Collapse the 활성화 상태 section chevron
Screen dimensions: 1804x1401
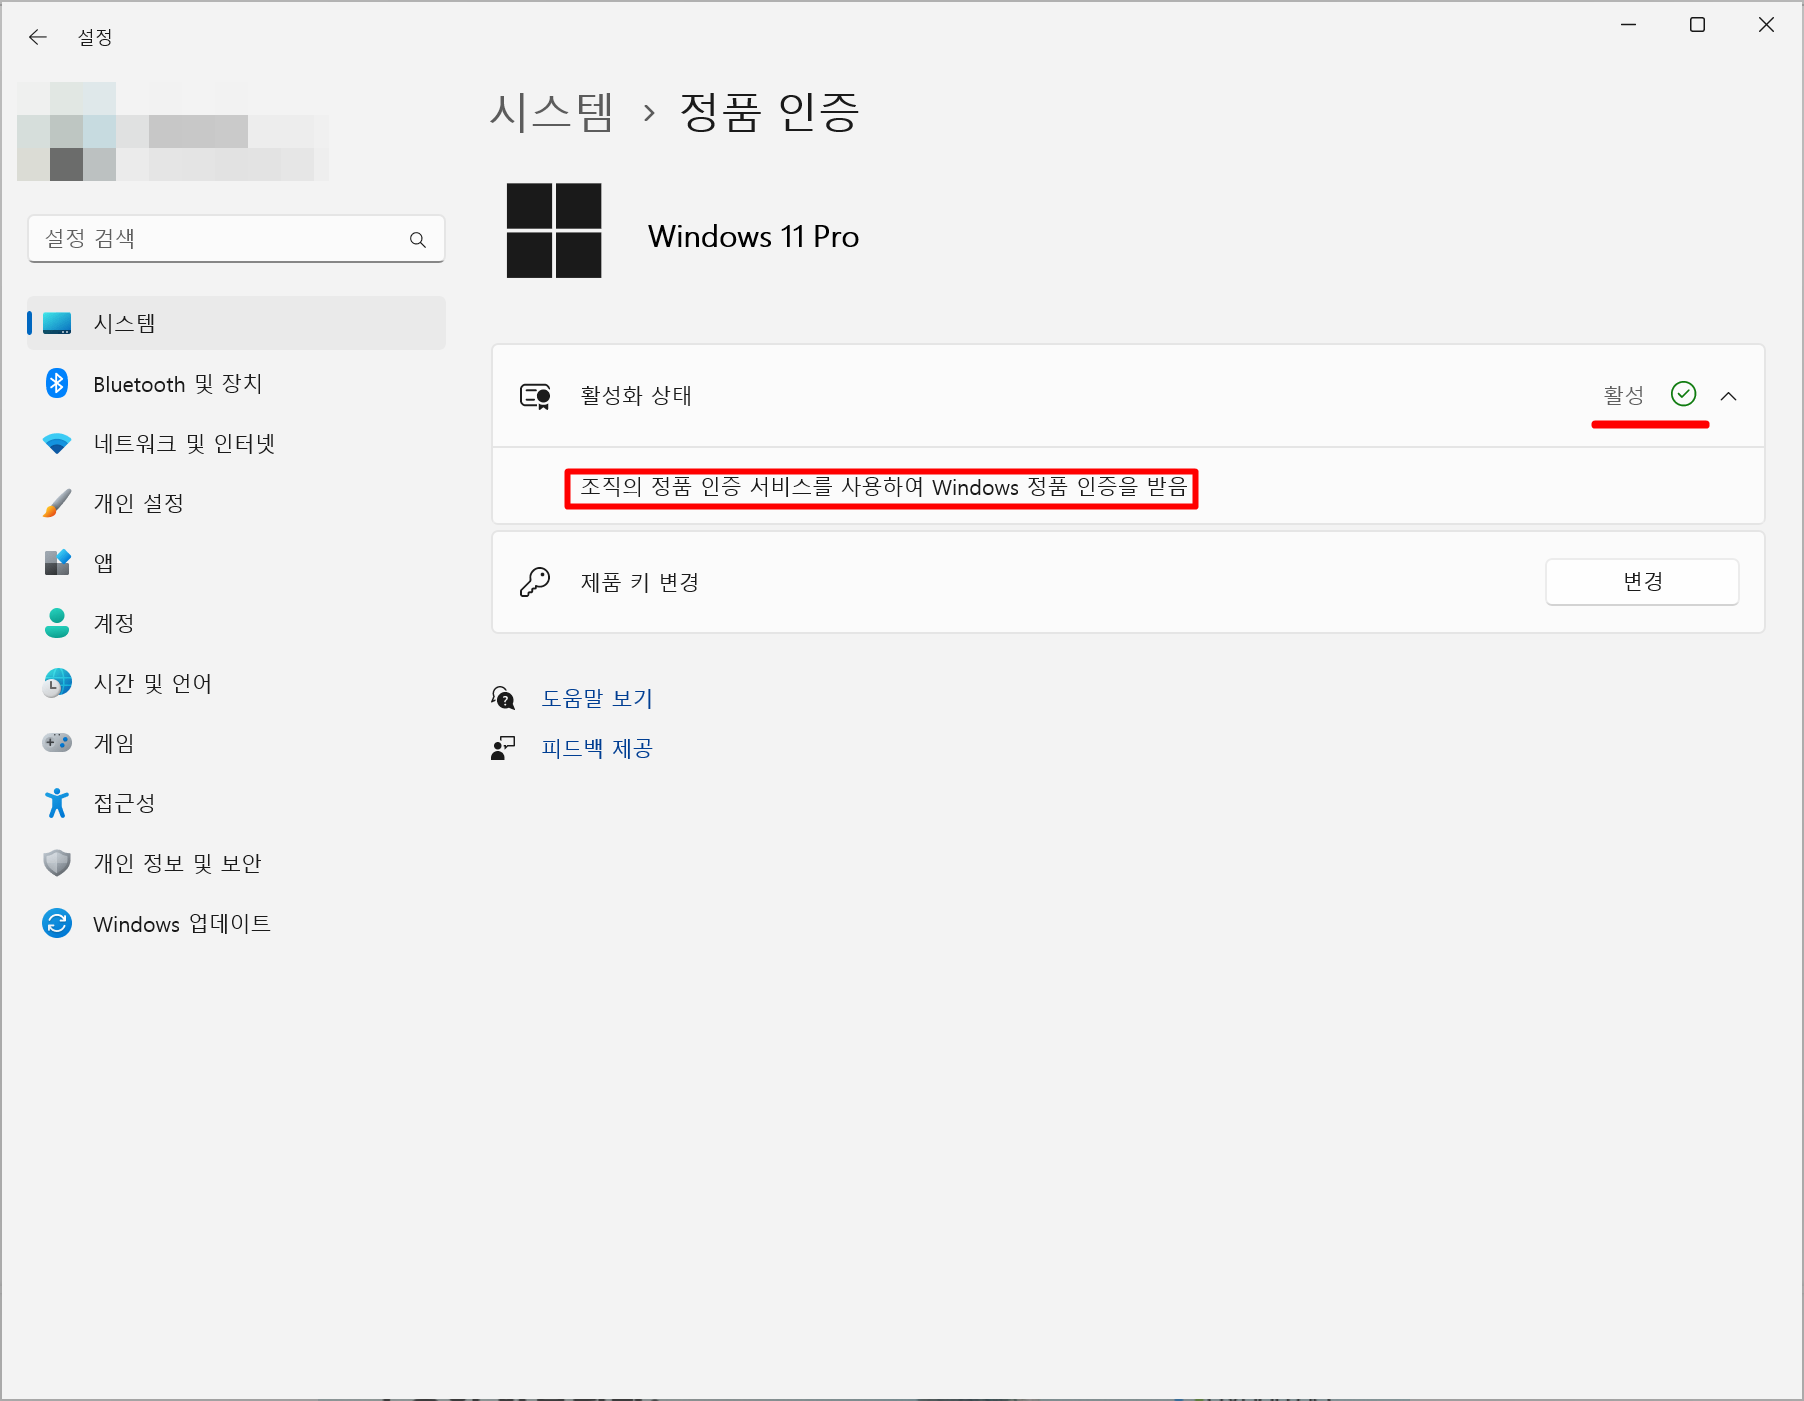(x=1729, y=396)
